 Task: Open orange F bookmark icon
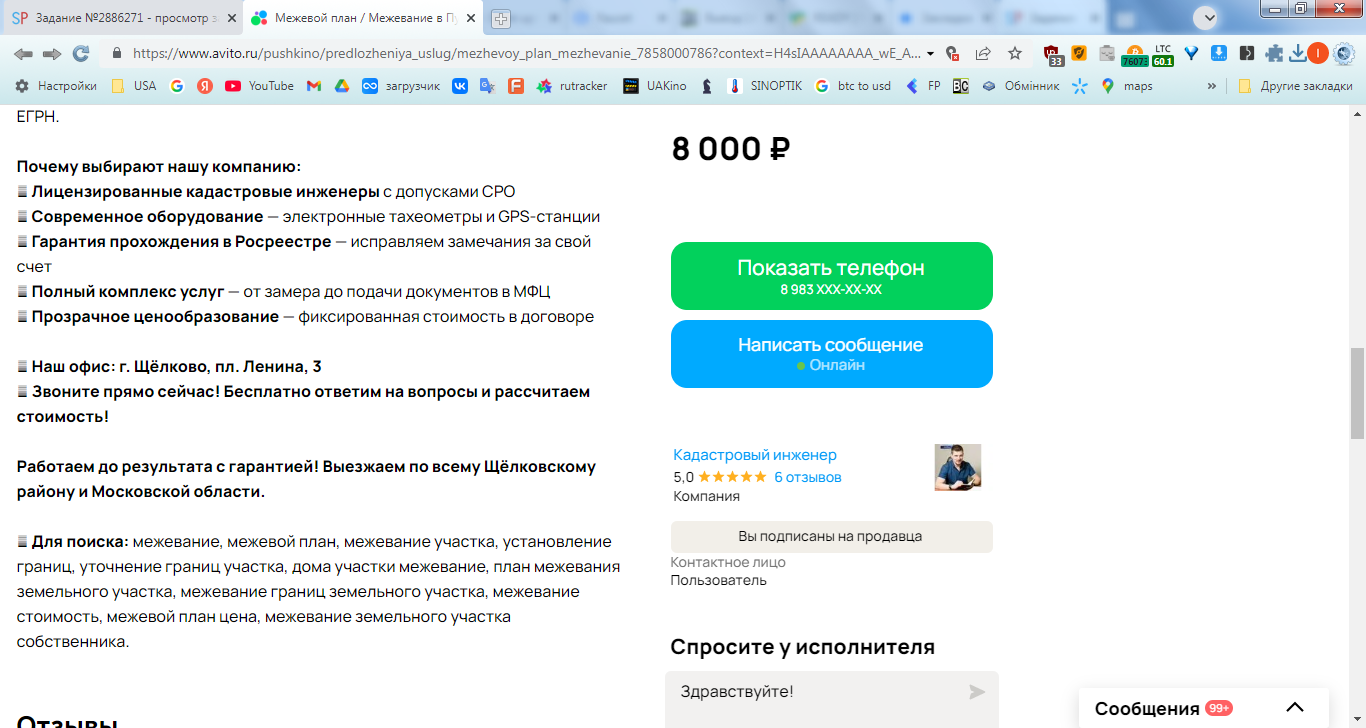pos(515,86)
